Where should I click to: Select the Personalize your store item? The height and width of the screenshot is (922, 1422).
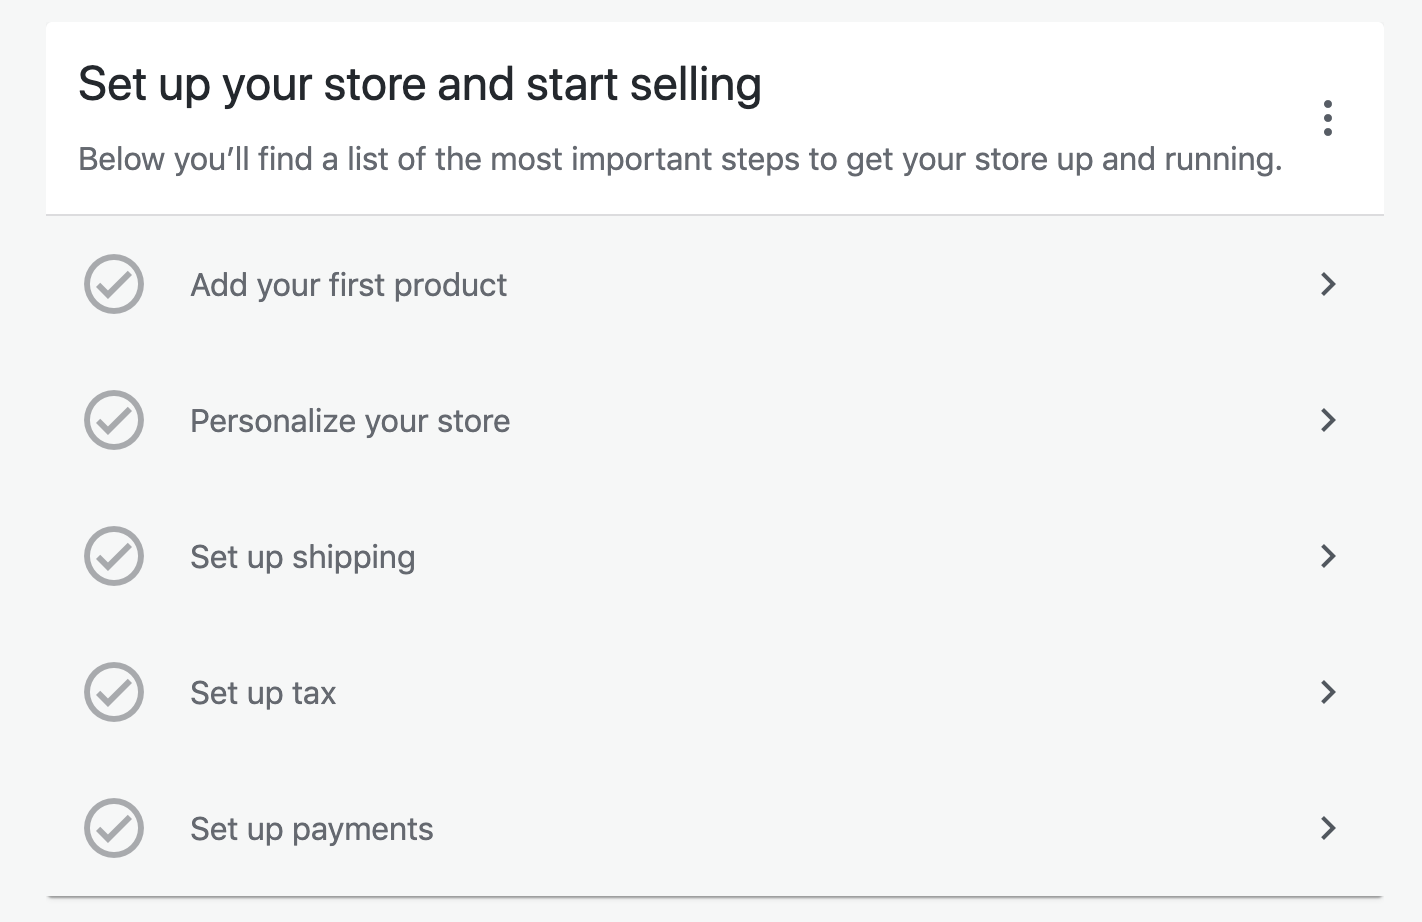[x=350, y=421]
